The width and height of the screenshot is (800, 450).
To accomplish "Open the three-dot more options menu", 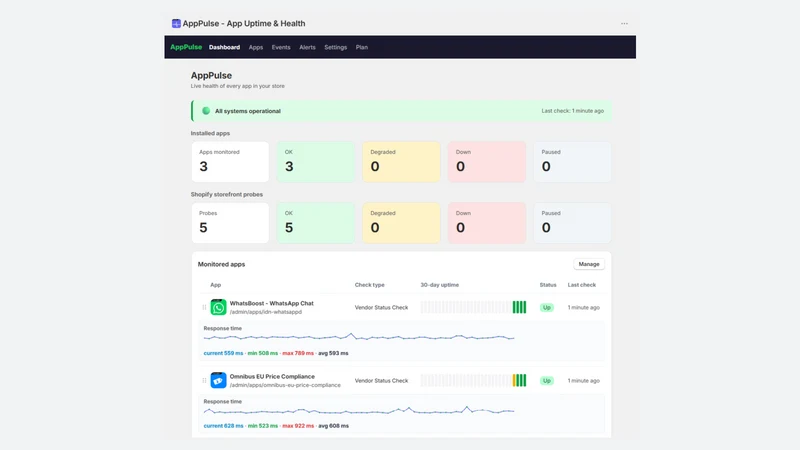I will 624,23.
